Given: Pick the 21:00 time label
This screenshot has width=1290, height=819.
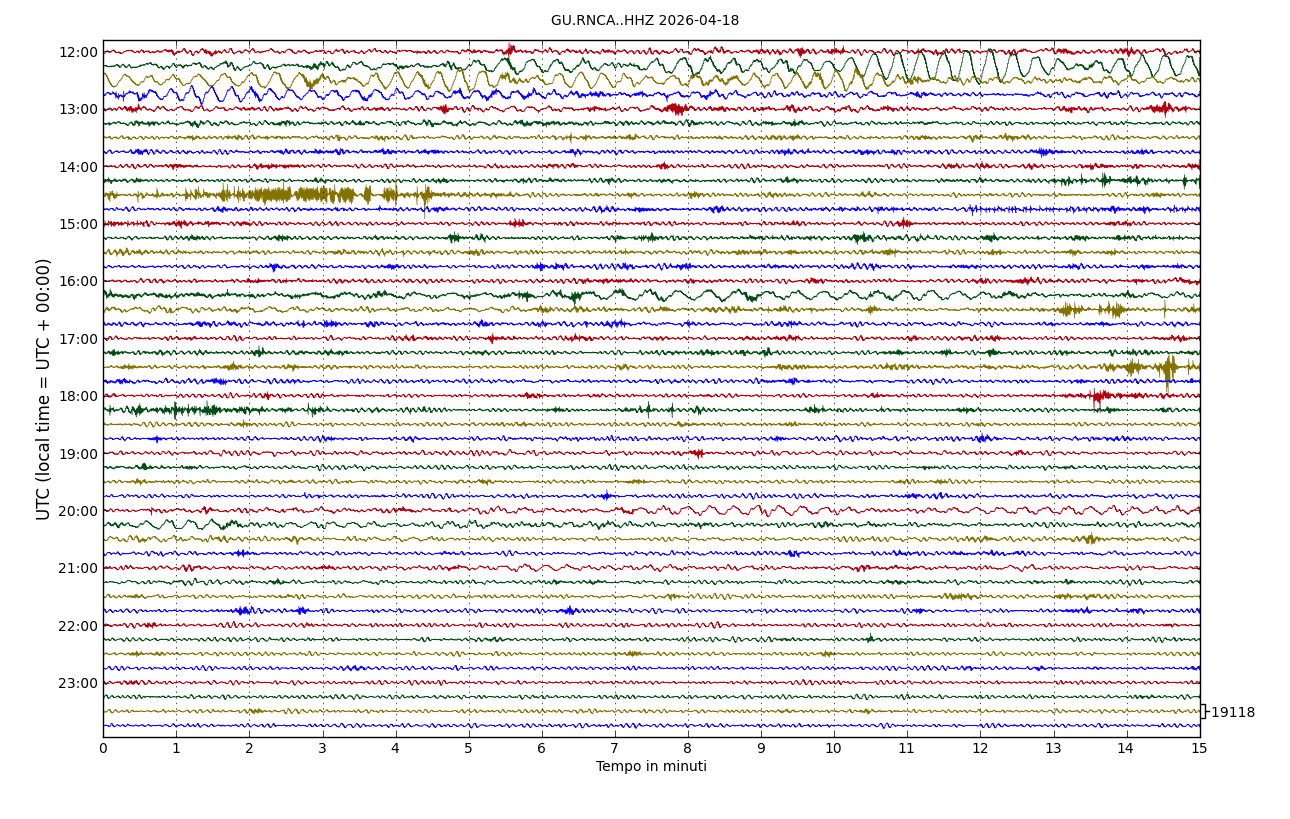Looking at the screenshot, I should (x=78, y=568).
